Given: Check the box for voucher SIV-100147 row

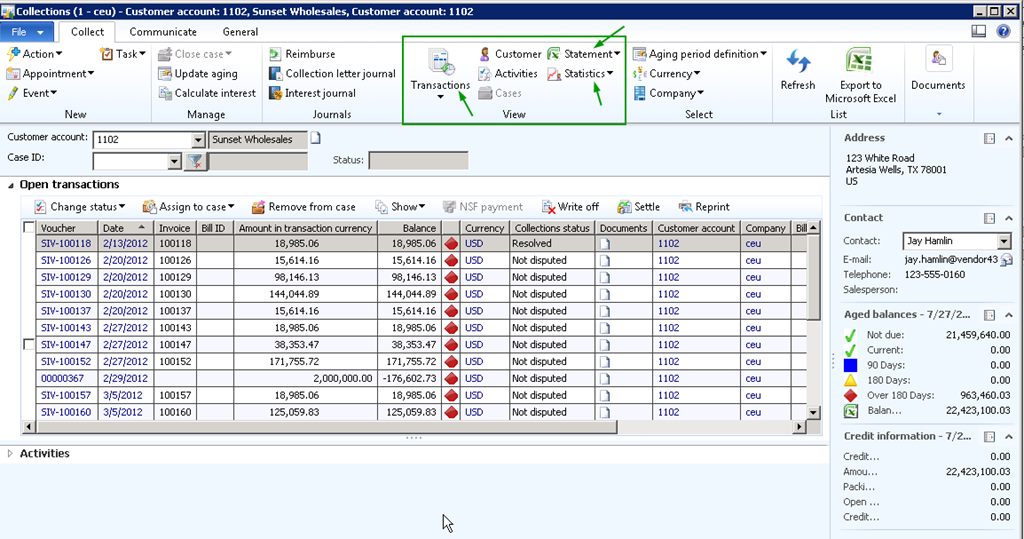Looking at the screenshot, I should (x=28, y=344).
